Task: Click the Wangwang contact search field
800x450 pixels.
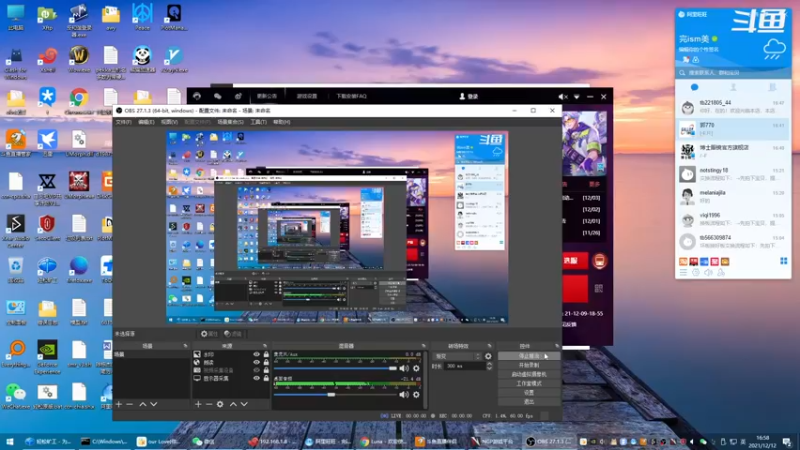Action: [x=733, y=72]
